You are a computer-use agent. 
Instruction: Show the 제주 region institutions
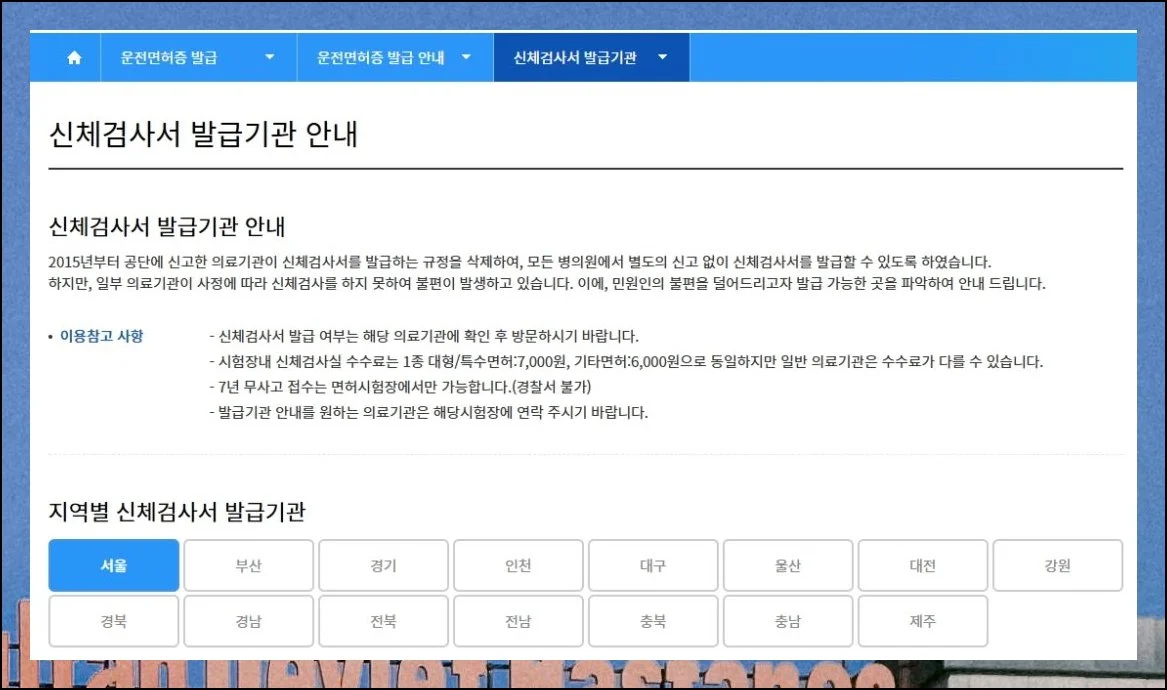pyautogui.click(x=922, y=622)
